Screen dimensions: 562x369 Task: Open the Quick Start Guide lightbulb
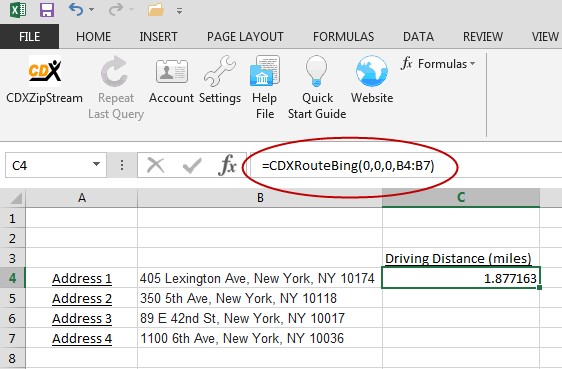[x=316, y=71]
